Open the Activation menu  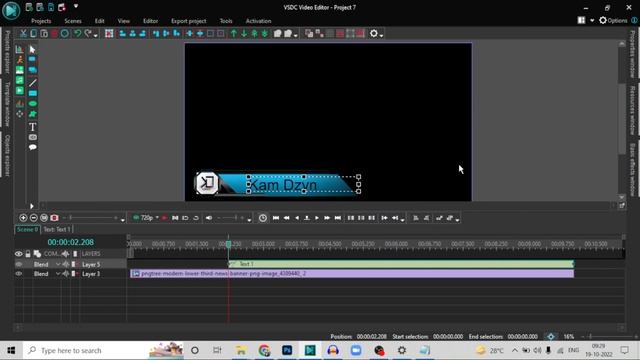point(258,21)
